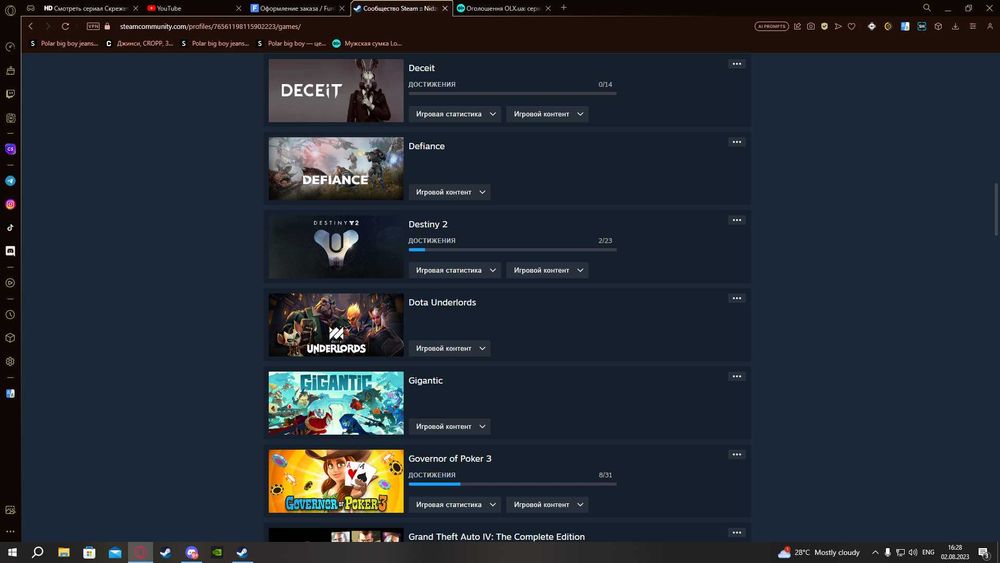Open the weather widget '28°C Mostly cloudy'

pyautogui.click(x=819, y=552)
